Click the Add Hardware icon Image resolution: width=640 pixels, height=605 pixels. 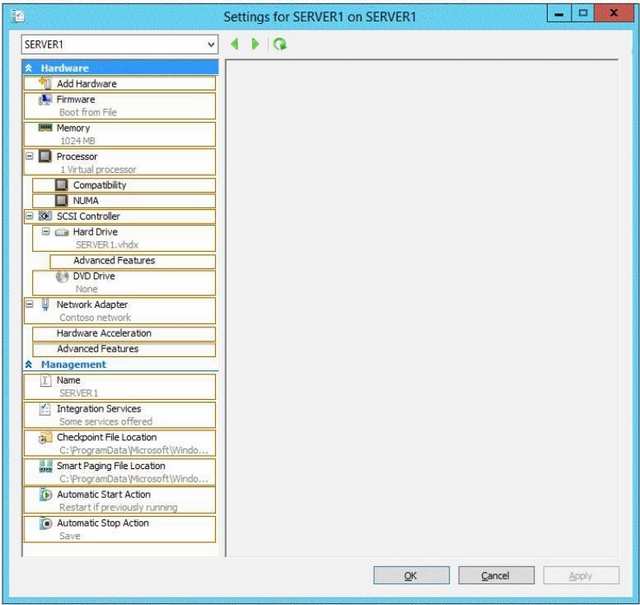[45, 83]
